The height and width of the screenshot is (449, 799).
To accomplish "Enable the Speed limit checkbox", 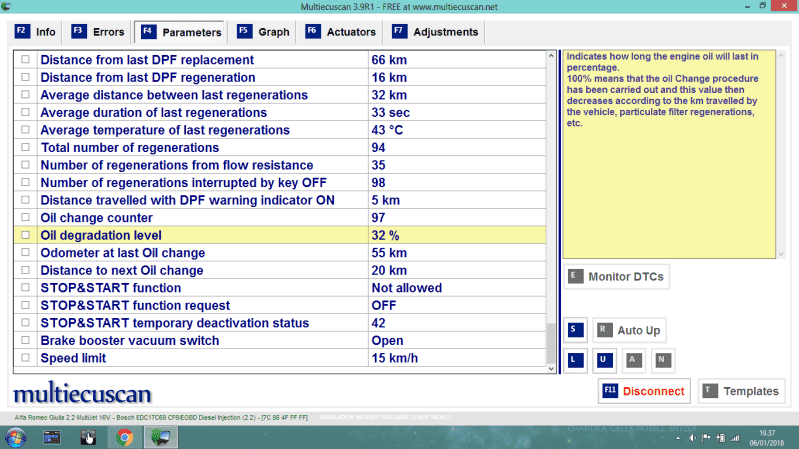I will tap(25, 358).
